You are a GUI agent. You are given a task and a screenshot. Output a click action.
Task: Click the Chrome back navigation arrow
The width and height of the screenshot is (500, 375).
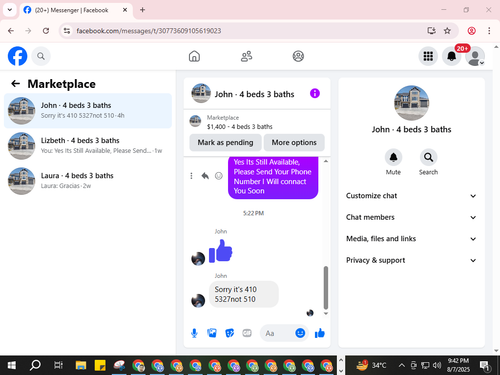click(x=11, y=31)
